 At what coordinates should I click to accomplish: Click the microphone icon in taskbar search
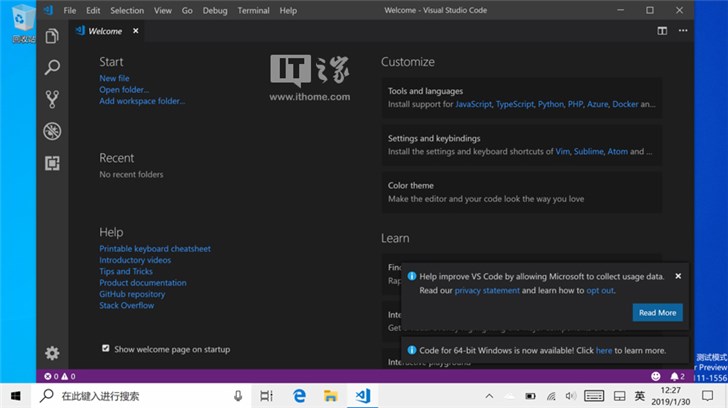click(238, 396)
